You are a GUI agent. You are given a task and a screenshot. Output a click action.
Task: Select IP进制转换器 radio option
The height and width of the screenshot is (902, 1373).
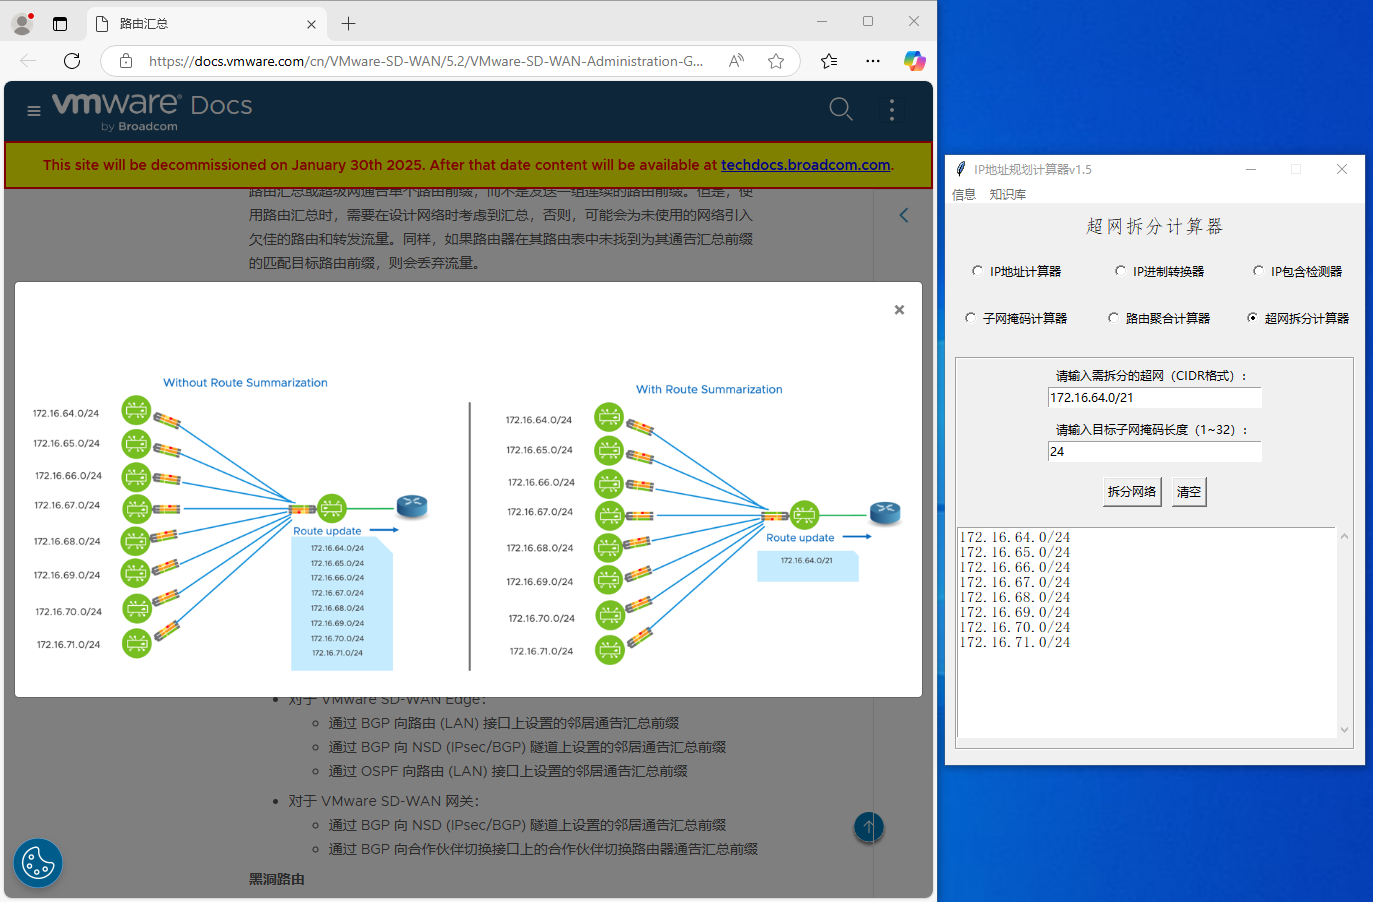coord(1159,271)
